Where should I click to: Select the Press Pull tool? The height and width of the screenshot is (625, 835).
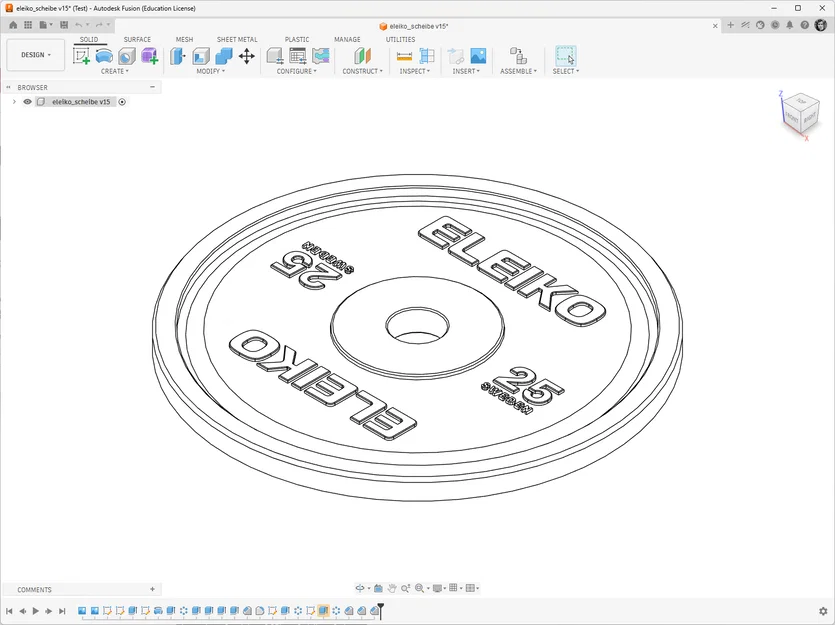click(178, 56)
